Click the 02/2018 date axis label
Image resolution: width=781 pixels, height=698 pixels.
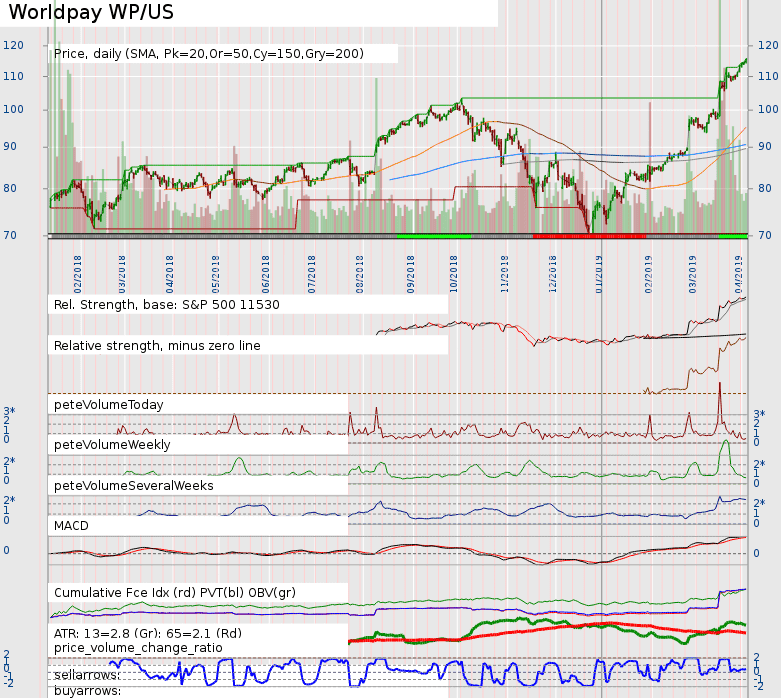(x=78, y=275)
